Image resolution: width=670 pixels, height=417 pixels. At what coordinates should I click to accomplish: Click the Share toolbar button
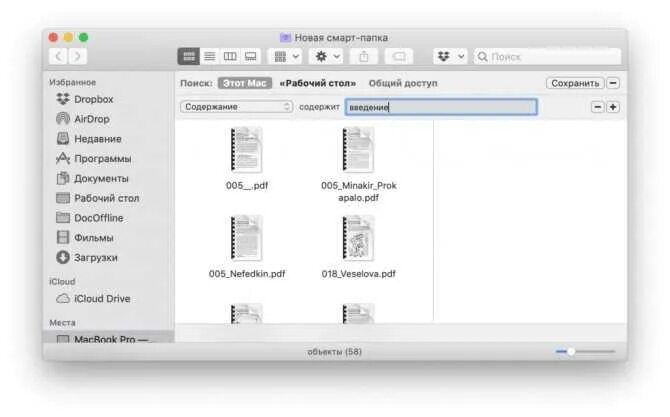[364, 56]
